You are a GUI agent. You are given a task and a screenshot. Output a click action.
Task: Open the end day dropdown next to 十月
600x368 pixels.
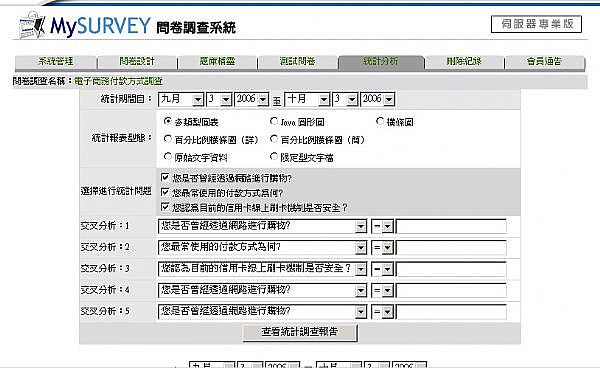[346, 99]
